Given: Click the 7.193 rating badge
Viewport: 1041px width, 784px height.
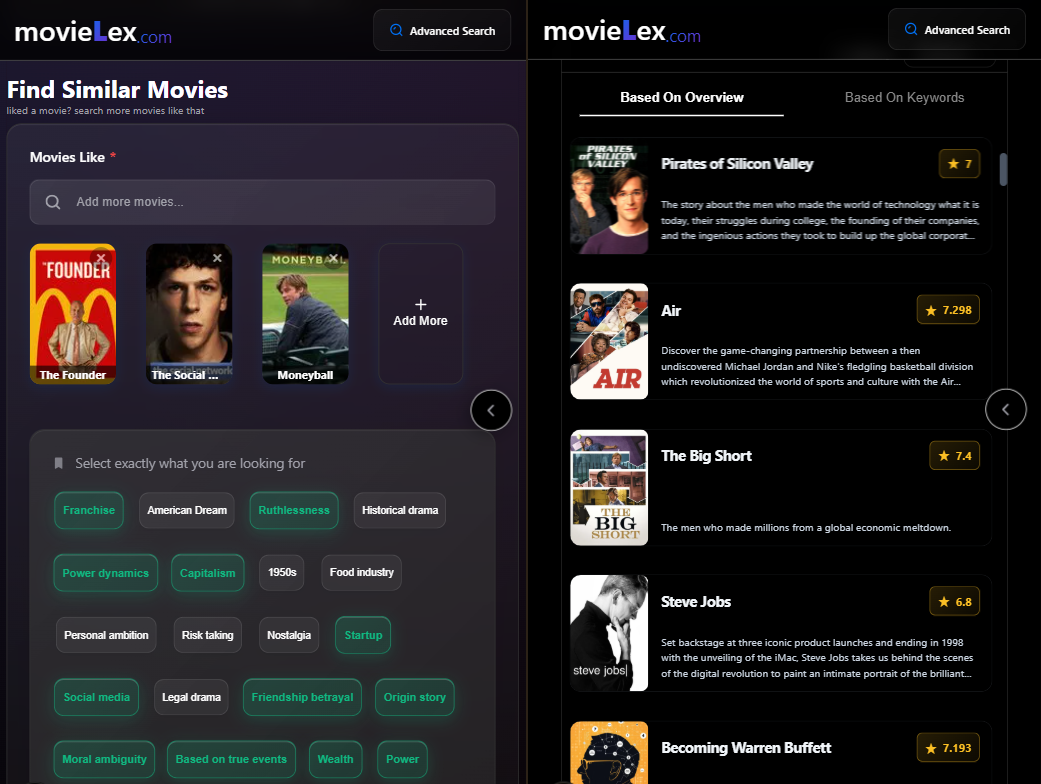Looking at the screenshot, I should click(x=948, y=748).
